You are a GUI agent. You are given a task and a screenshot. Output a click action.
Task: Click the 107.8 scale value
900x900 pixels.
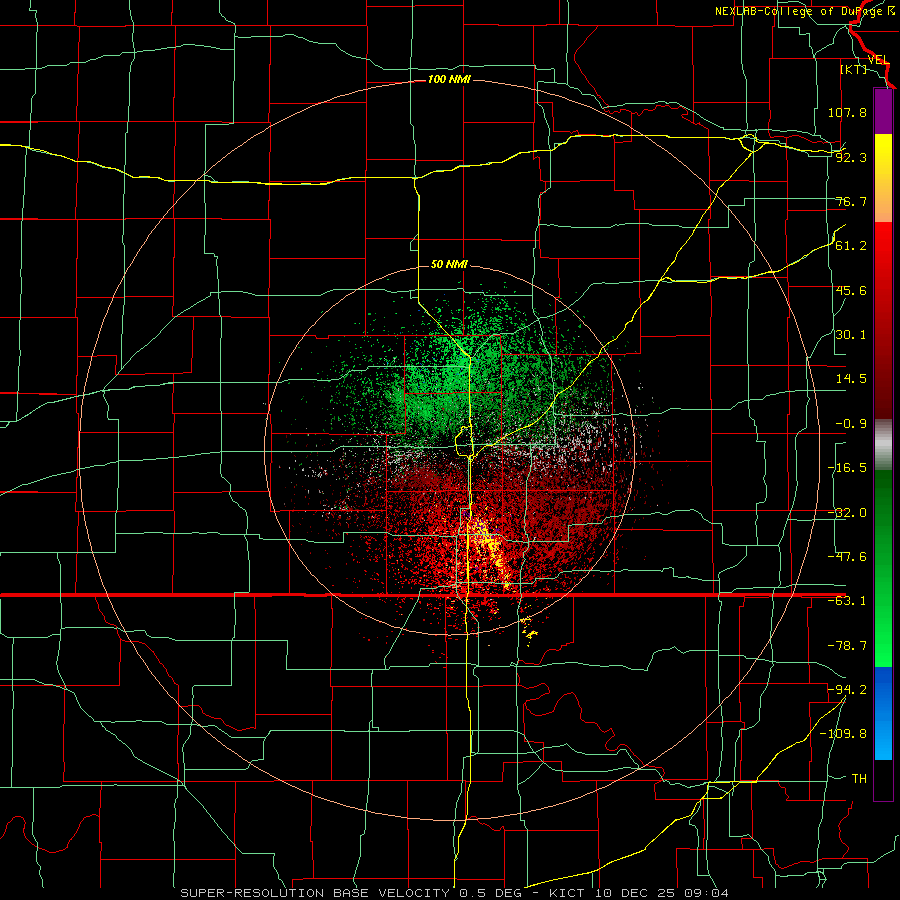pos(847,112)
